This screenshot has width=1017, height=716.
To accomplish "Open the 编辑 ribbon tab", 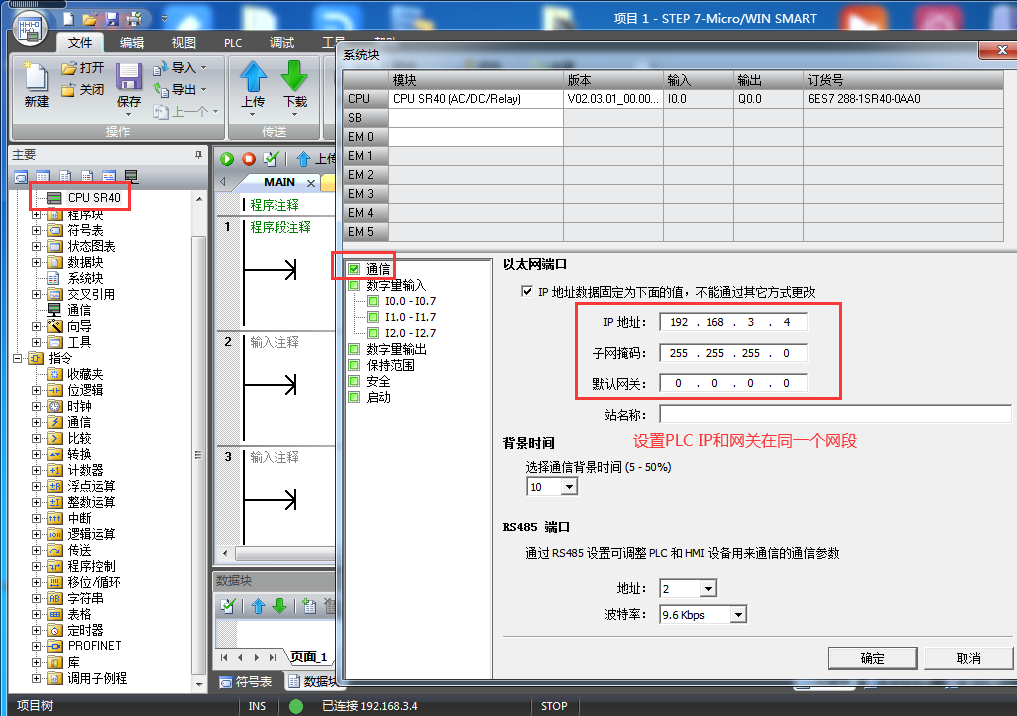I will [x=132, y=43].
